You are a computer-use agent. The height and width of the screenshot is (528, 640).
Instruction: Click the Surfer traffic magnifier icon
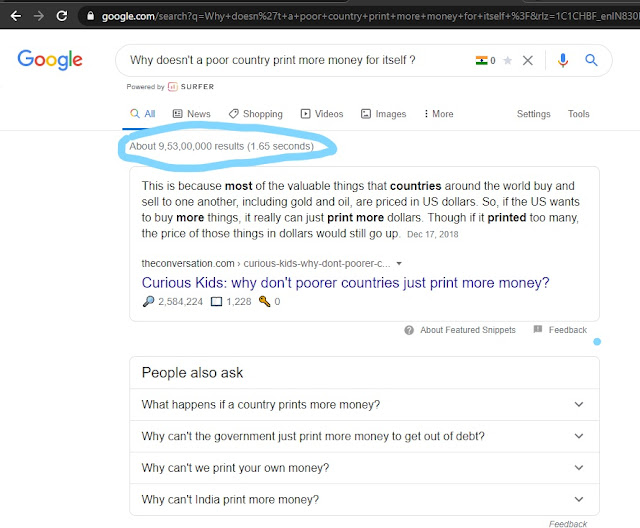click(148, 302)
